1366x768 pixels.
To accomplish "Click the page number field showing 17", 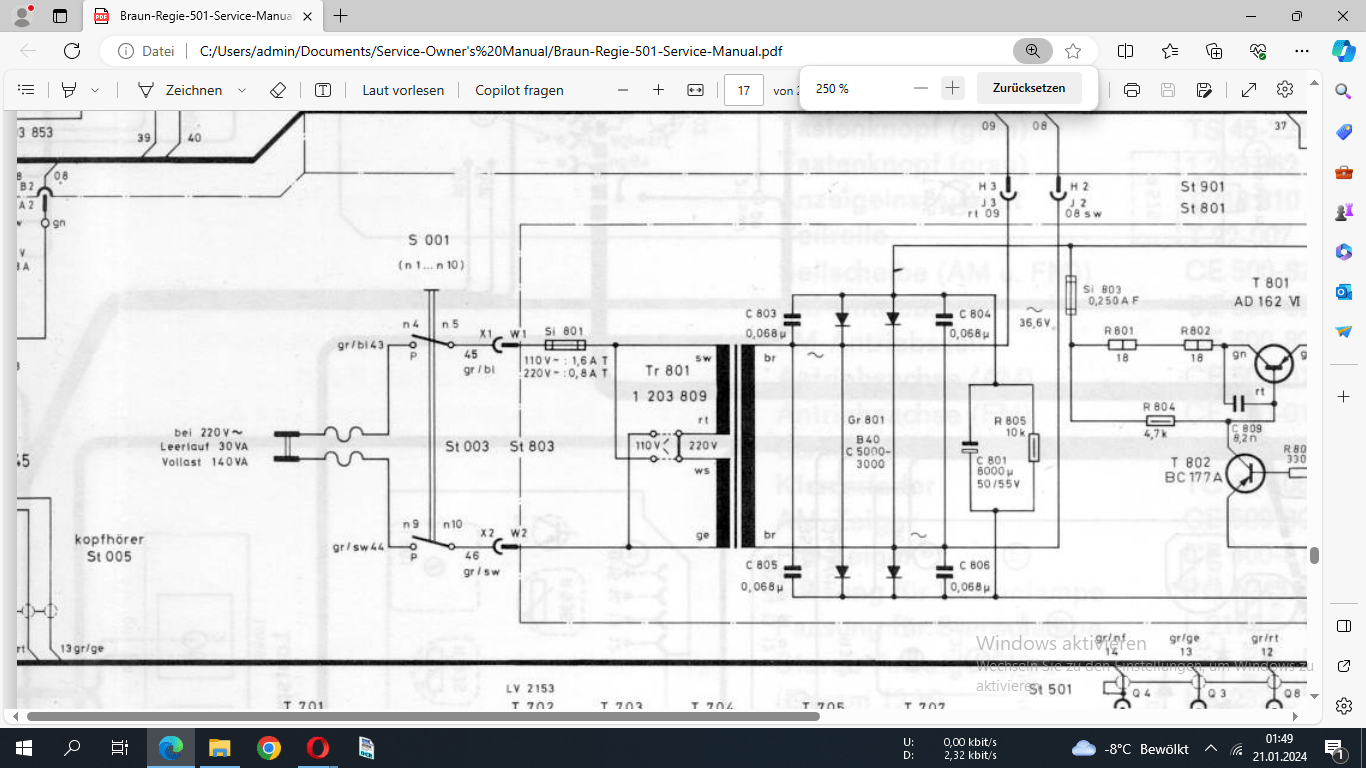I will pos(744,90).
